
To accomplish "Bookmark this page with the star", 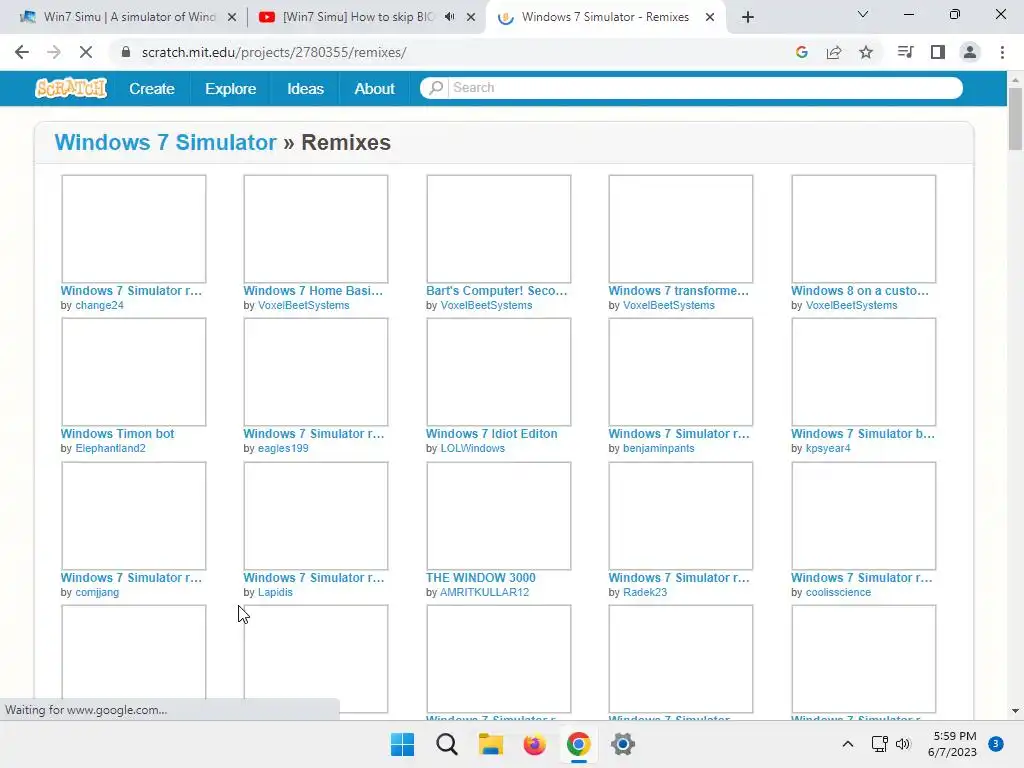I will pyautogui.click(x=866, y=52).
